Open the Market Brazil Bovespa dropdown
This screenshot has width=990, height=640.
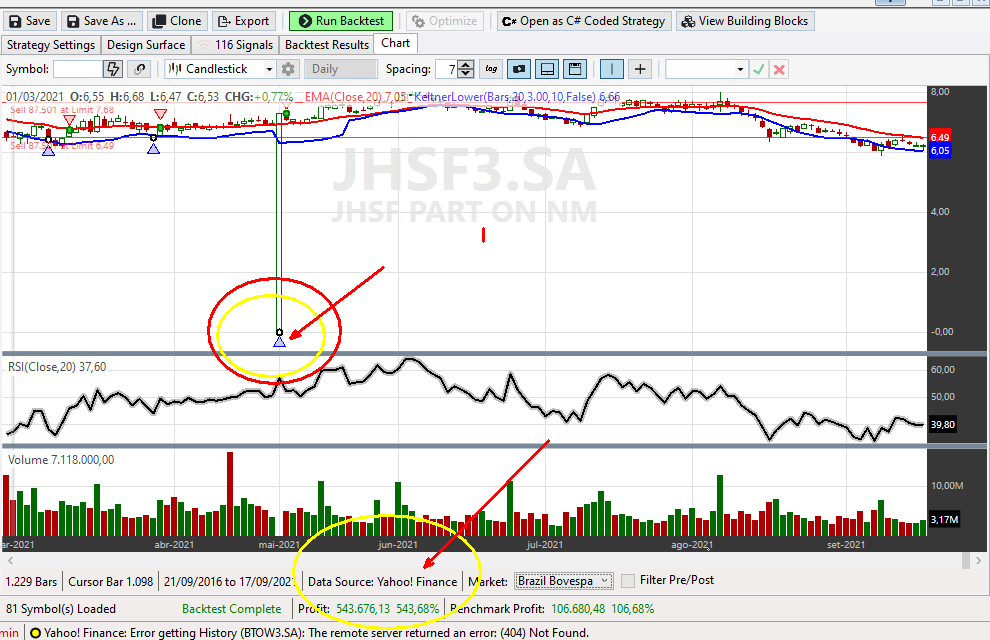563,581
